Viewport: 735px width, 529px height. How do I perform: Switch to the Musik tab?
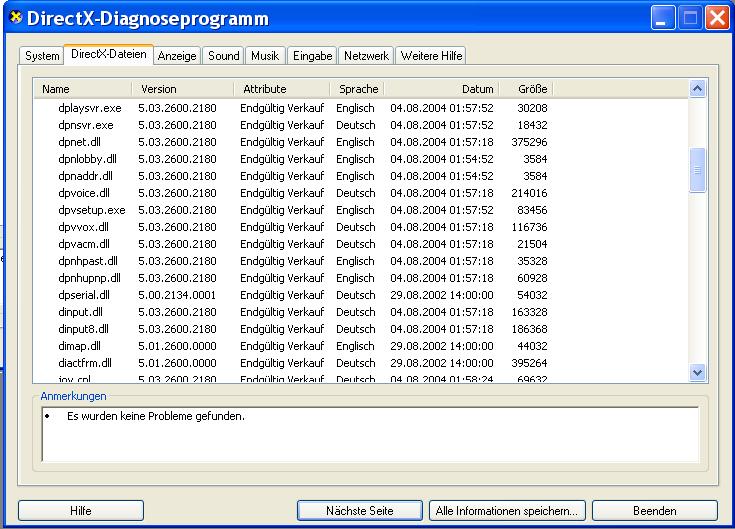pyautogui.click(x=265, y=56)
